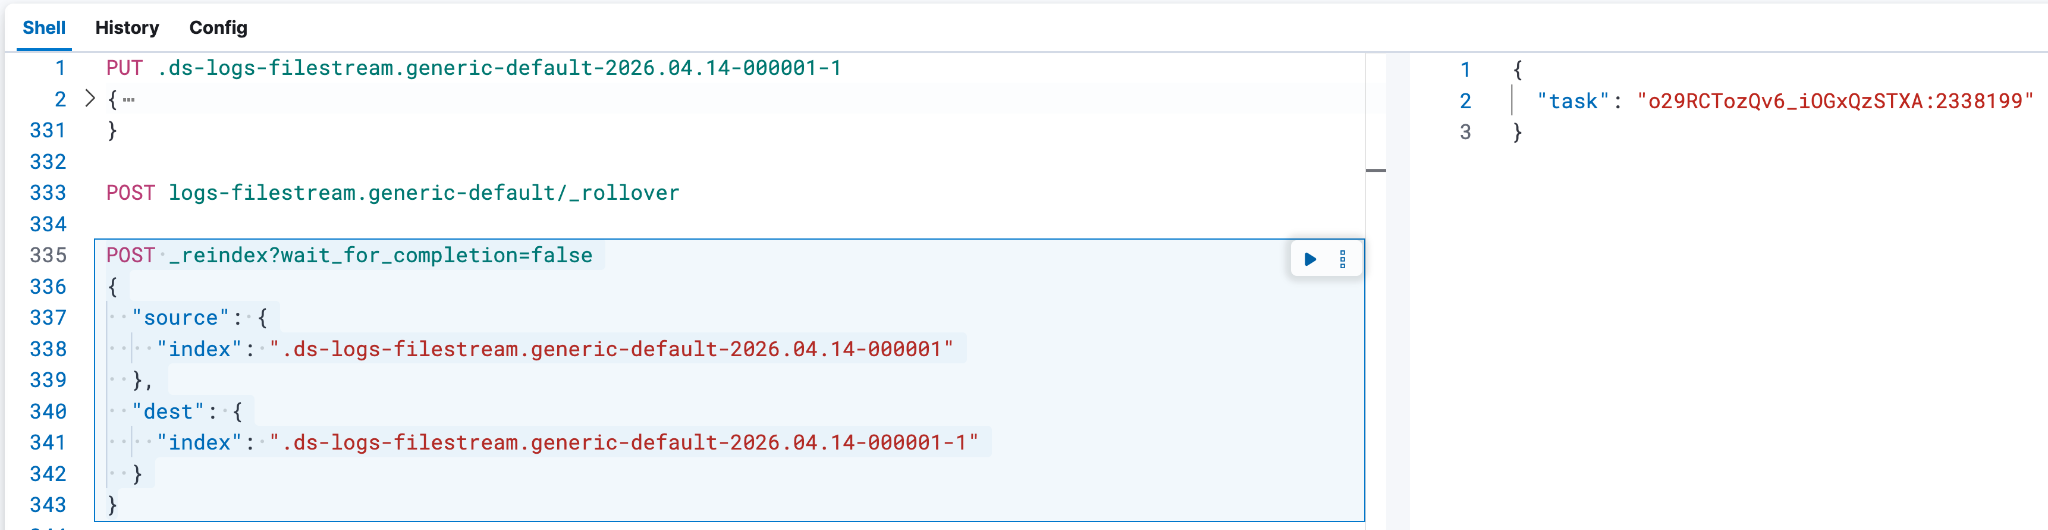Open the Config tab
Image resolution: width=2048 pixels, height=530 pixels.
pos(218,28)
